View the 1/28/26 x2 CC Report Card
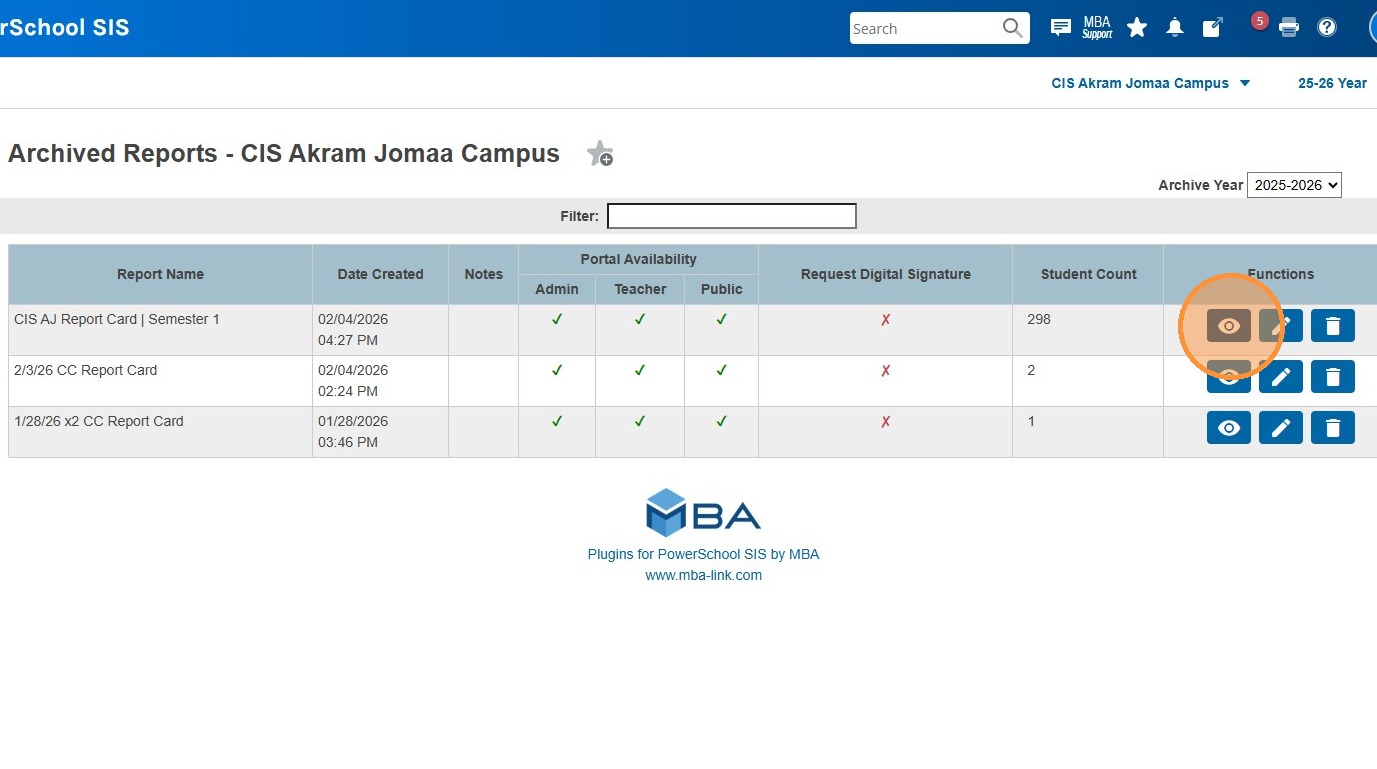The height and width of the screenshot is (769, 1377). pyautogui.click(x=1228, y=428)
